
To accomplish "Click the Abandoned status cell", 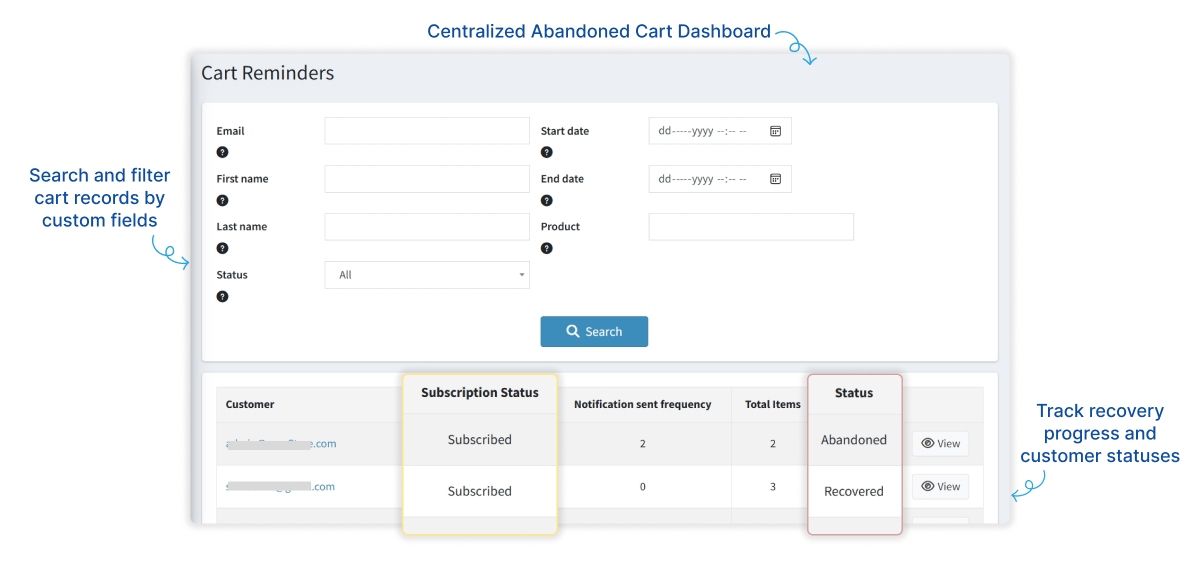I will tap(854, 440).
